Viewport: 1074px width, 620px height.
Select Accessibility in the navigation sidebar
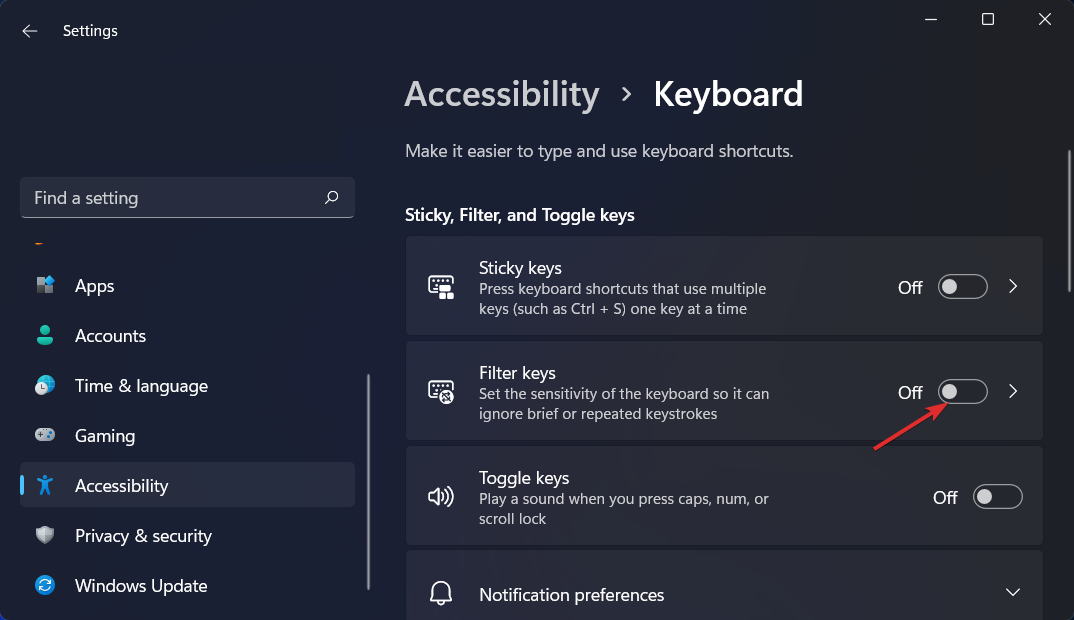pos(121,486)
